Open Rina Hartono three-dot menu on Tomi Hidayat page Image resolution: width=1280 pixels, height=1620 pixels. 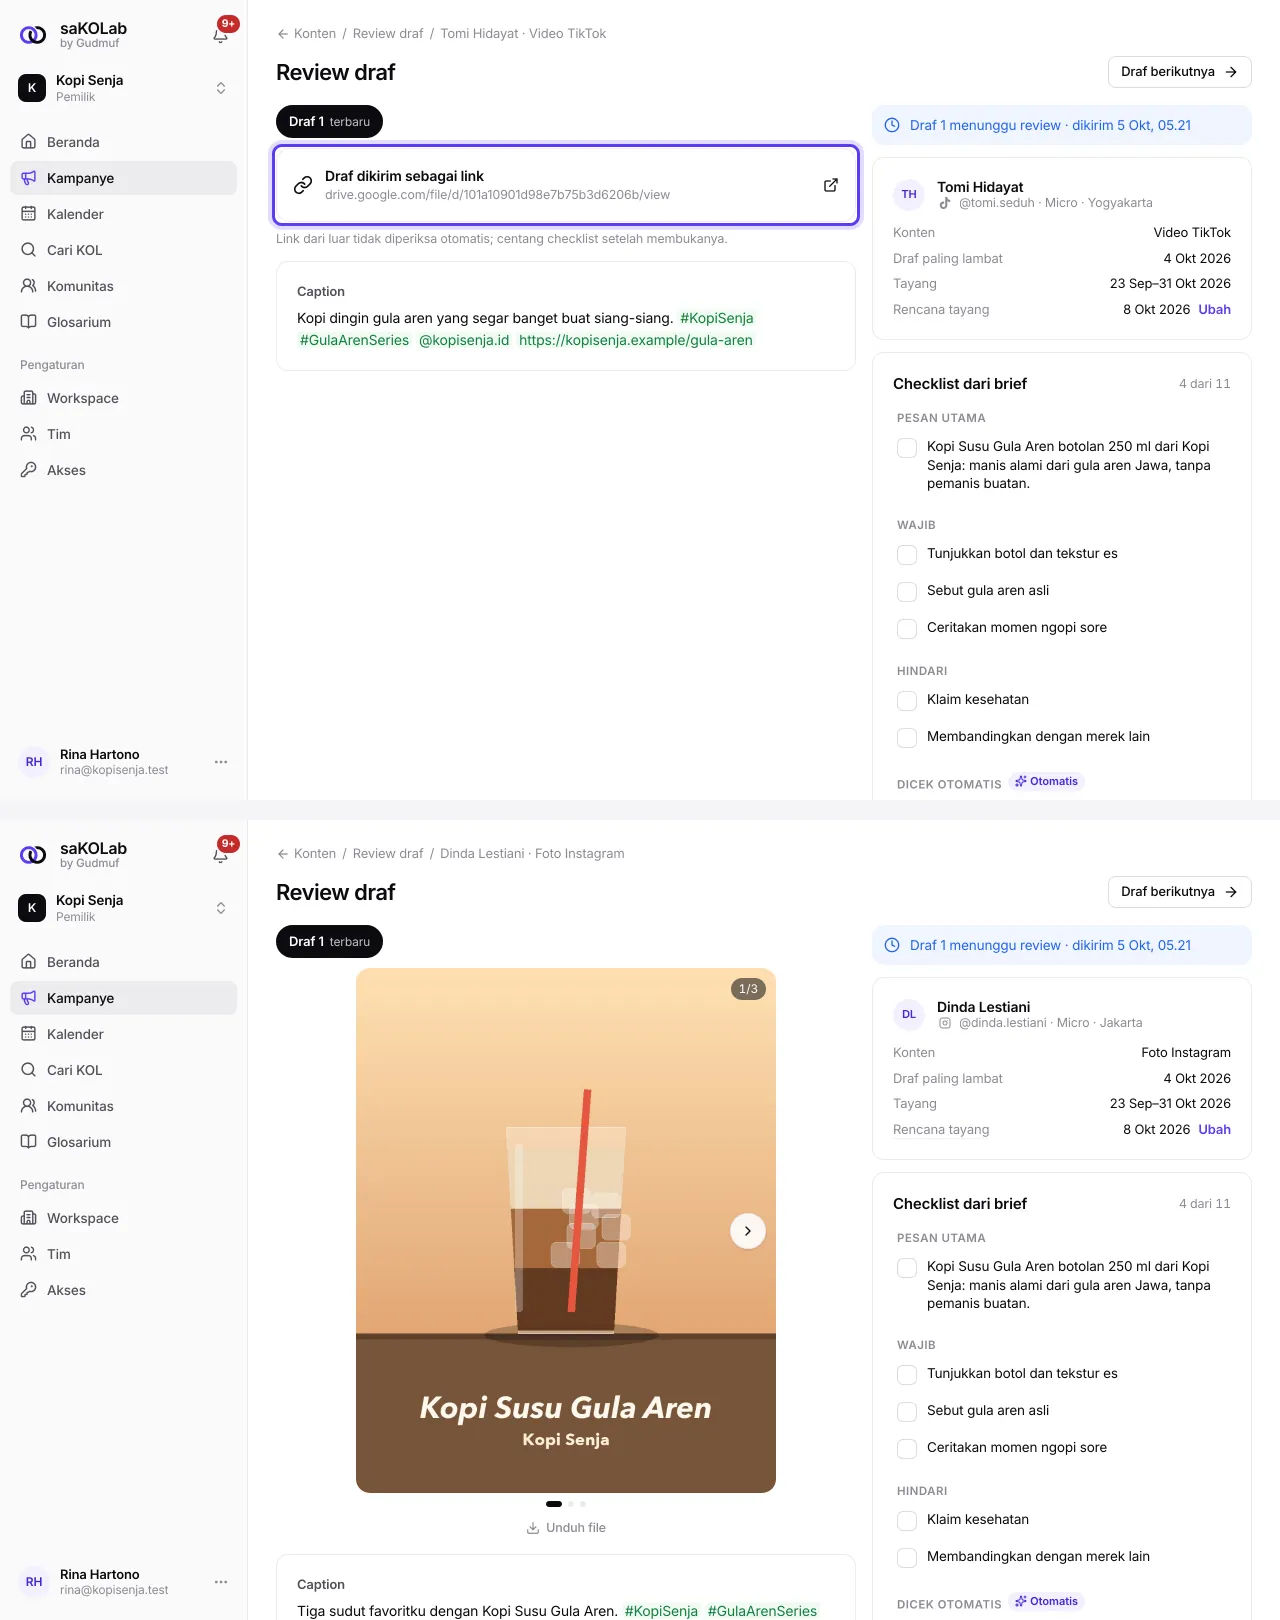coord(221,762)
